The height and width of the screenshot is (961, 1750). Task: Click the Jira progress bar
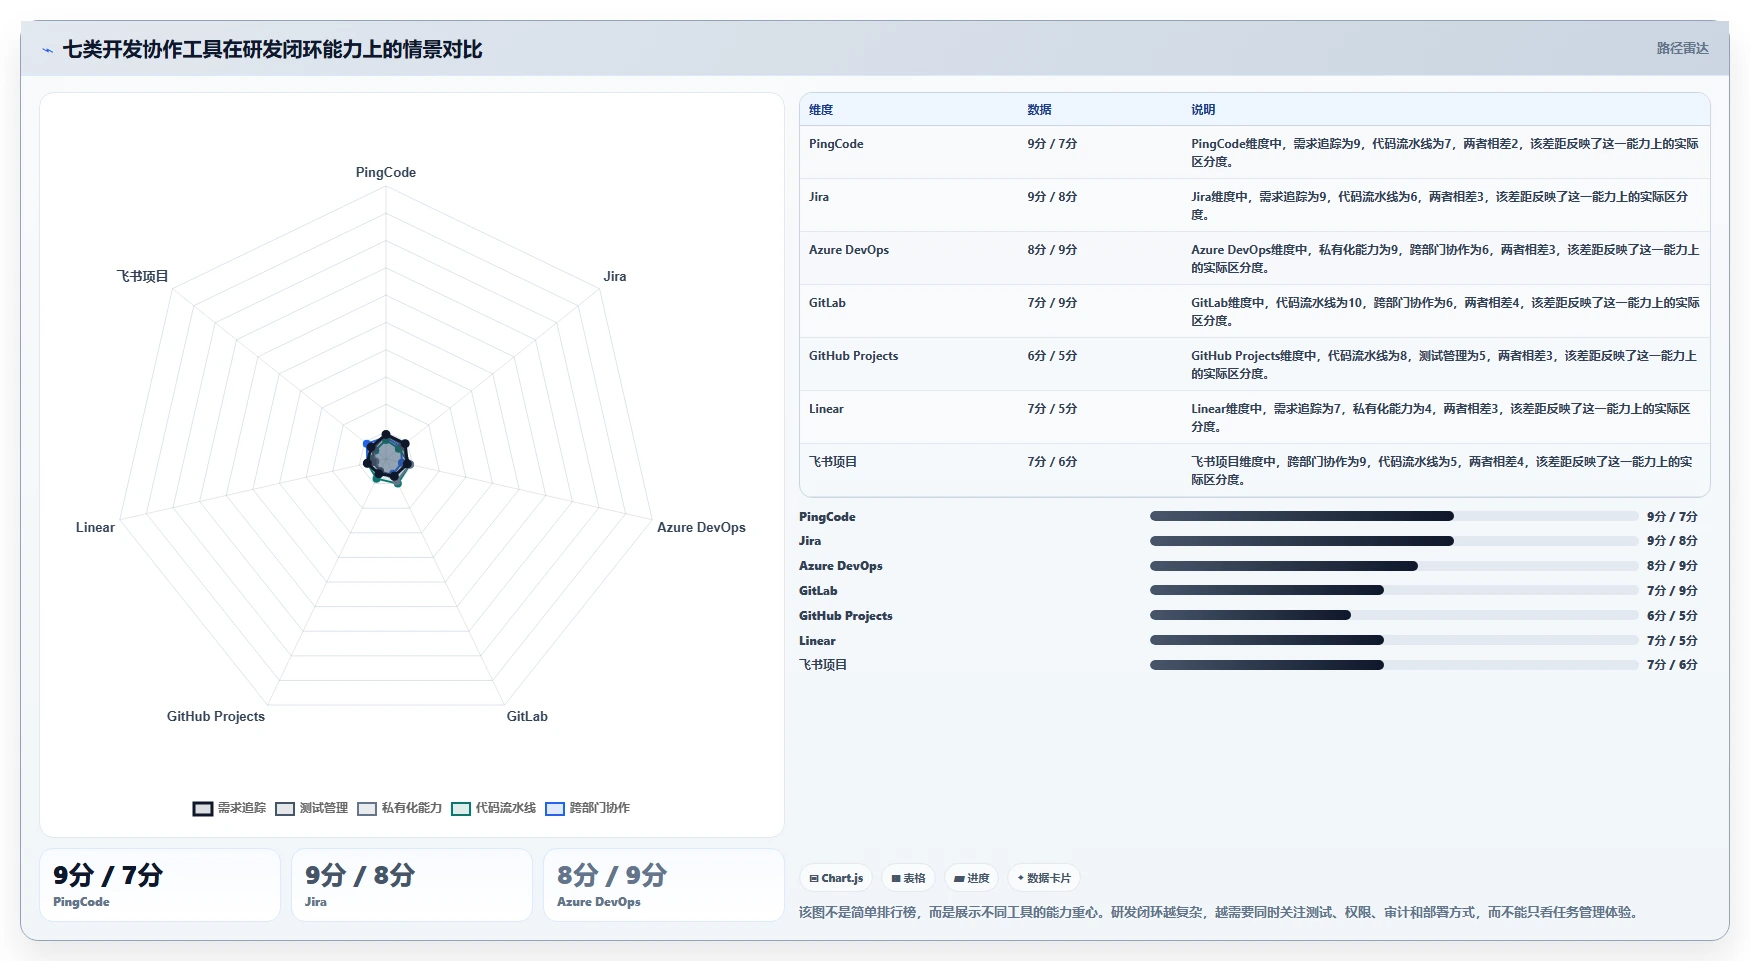point(1394,541)
